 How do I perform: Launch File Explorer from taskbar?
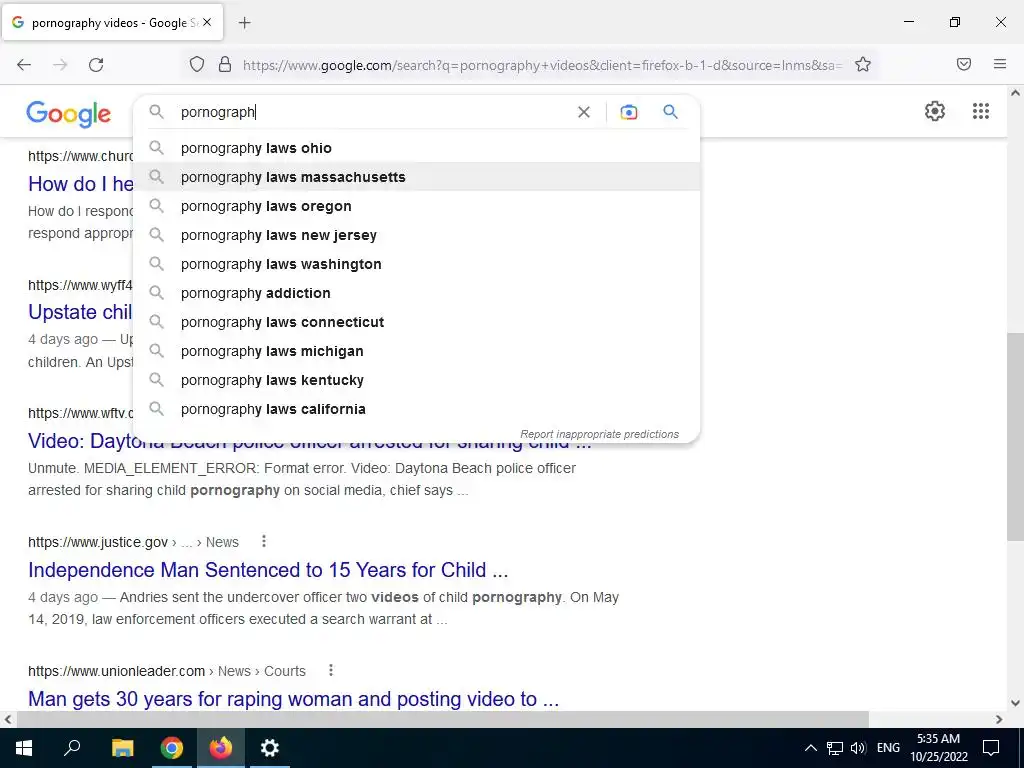[x=122, y=748]
